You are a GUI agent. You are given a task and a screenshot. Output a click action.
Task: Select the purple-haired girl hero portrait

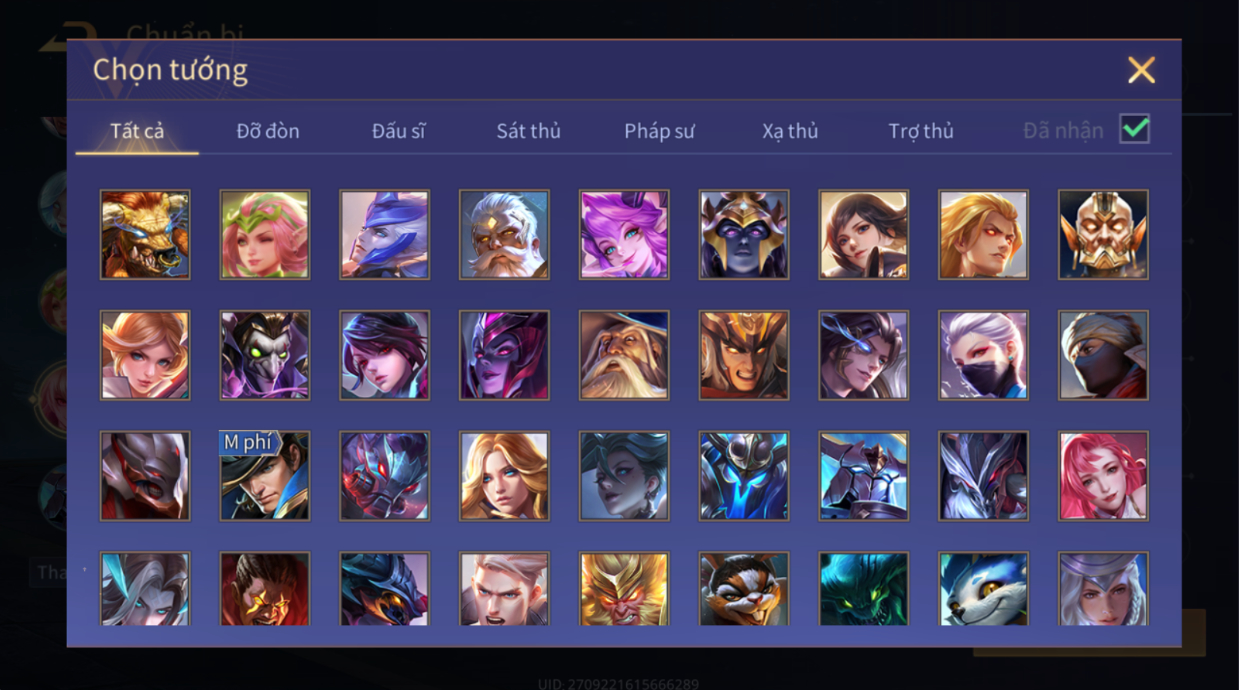[x=624, y=234]
